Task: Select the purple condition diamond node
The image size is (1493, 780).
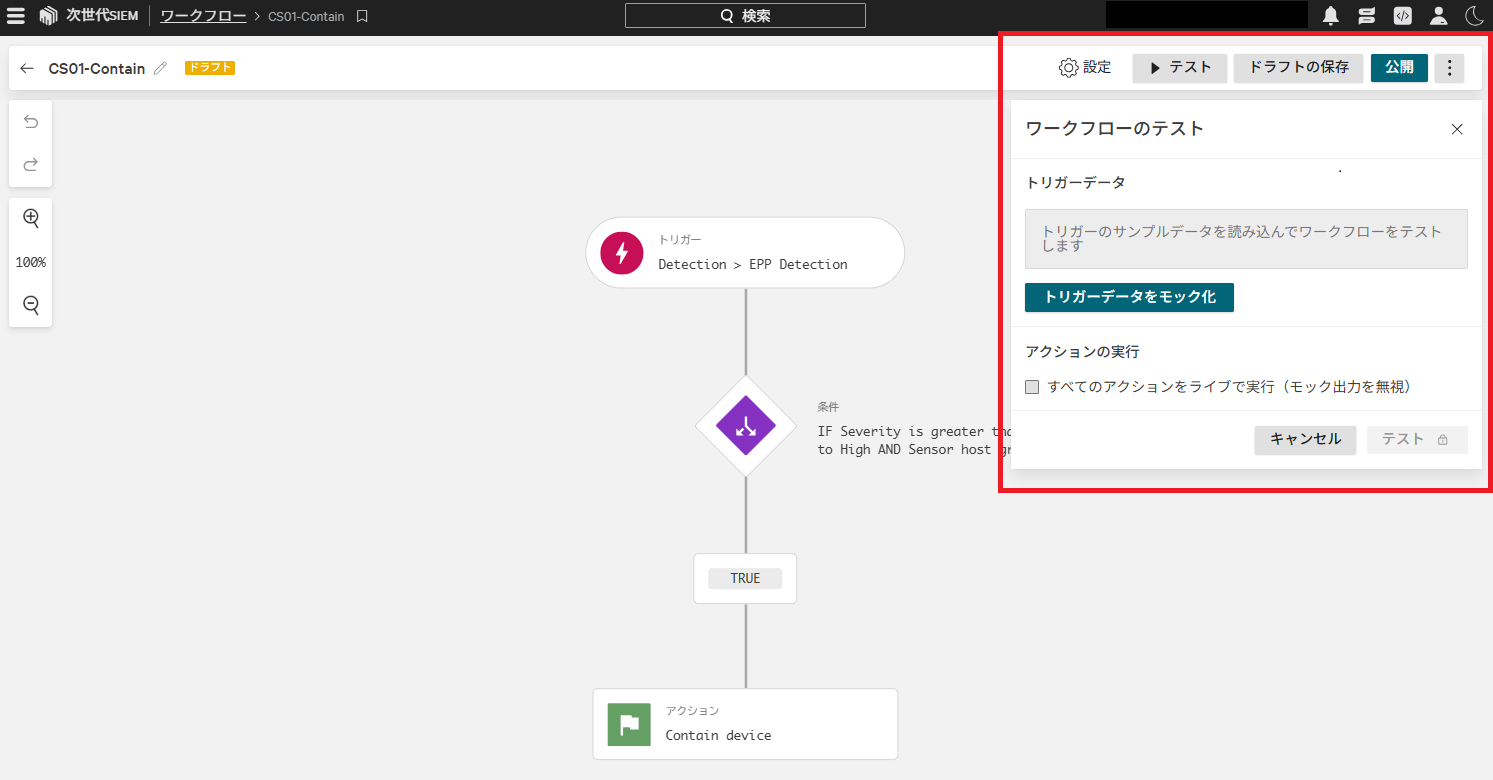Action: tap(744, 426)
